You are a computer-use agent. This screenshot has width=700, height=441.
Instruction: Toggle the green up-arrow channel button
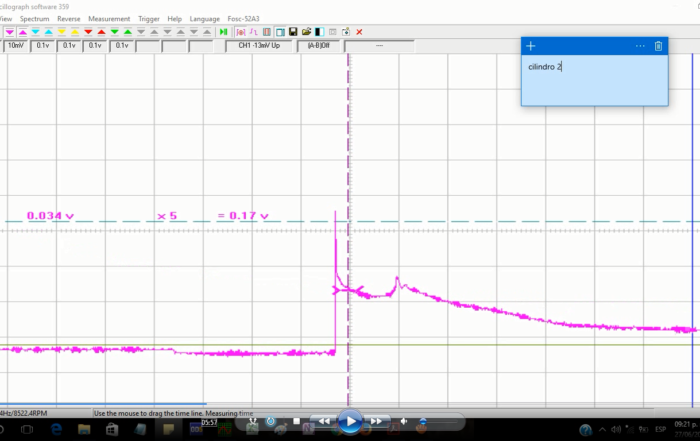(126, 32)
